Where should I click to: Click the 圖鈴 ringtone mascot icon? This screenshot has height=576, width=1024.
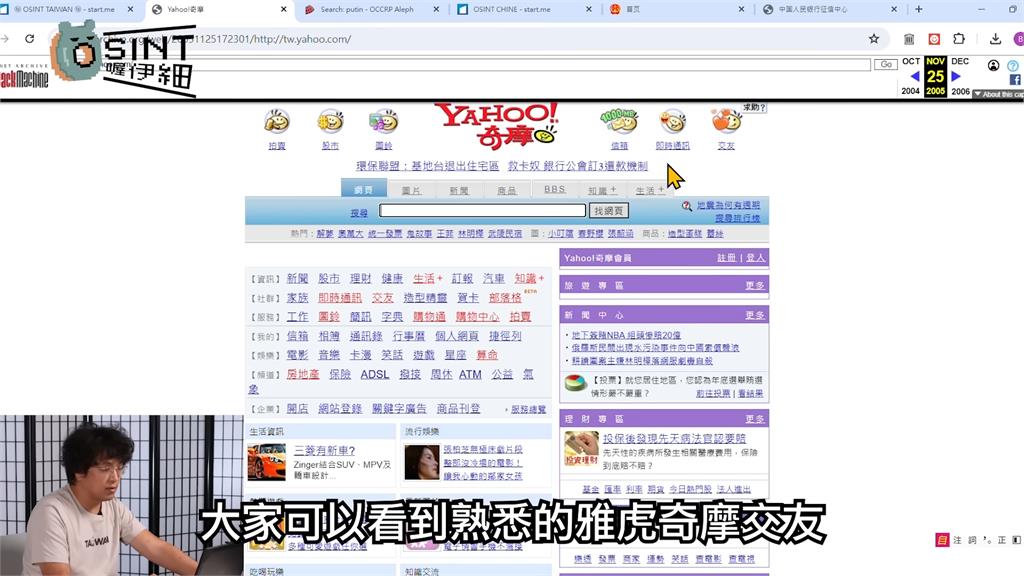(383, 121)
